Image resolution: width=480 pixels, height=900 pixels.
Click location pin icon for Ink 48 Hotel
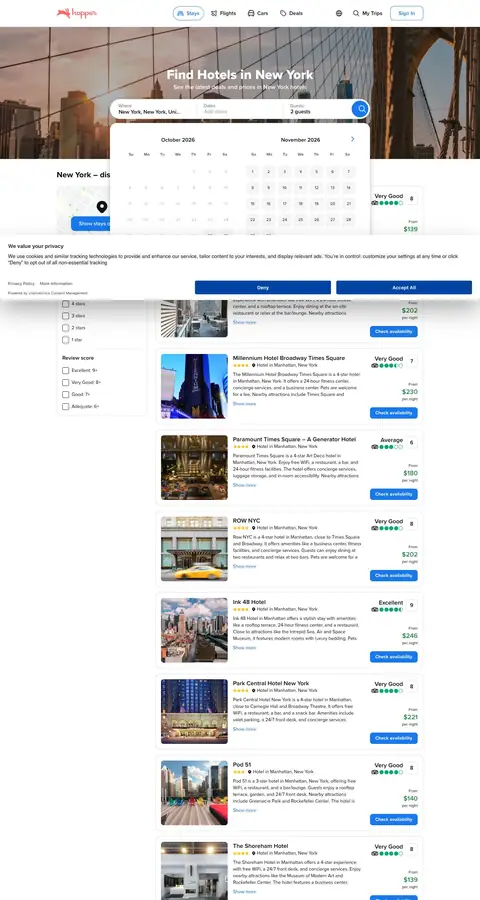click(x=254, y=609)
